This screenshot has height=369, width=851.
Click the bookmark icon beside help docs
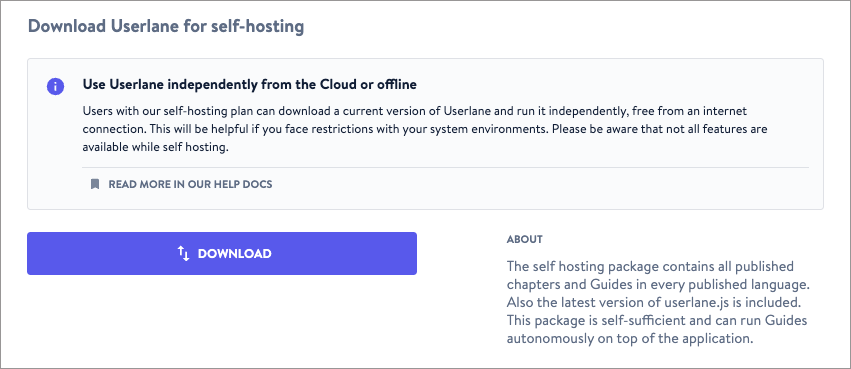coord(95,184)
